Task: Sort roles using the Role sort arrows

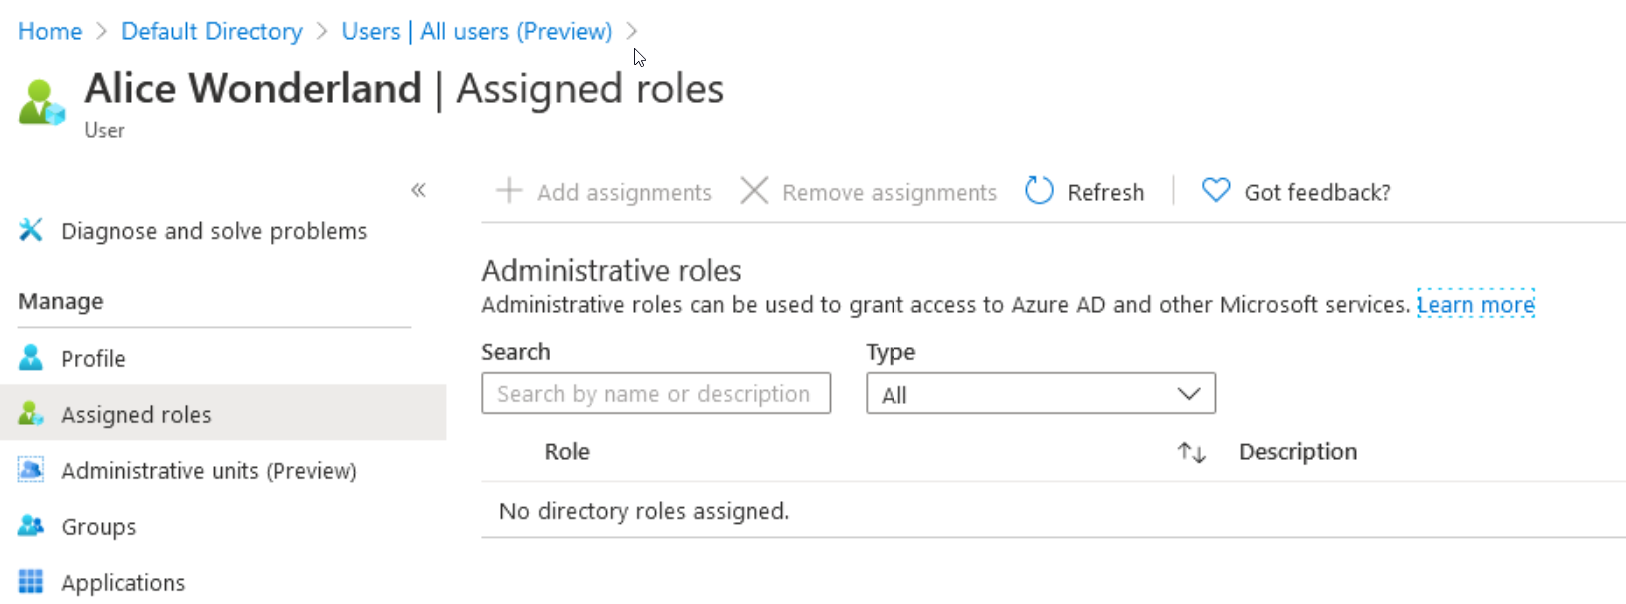Action: click(1191, 452)
